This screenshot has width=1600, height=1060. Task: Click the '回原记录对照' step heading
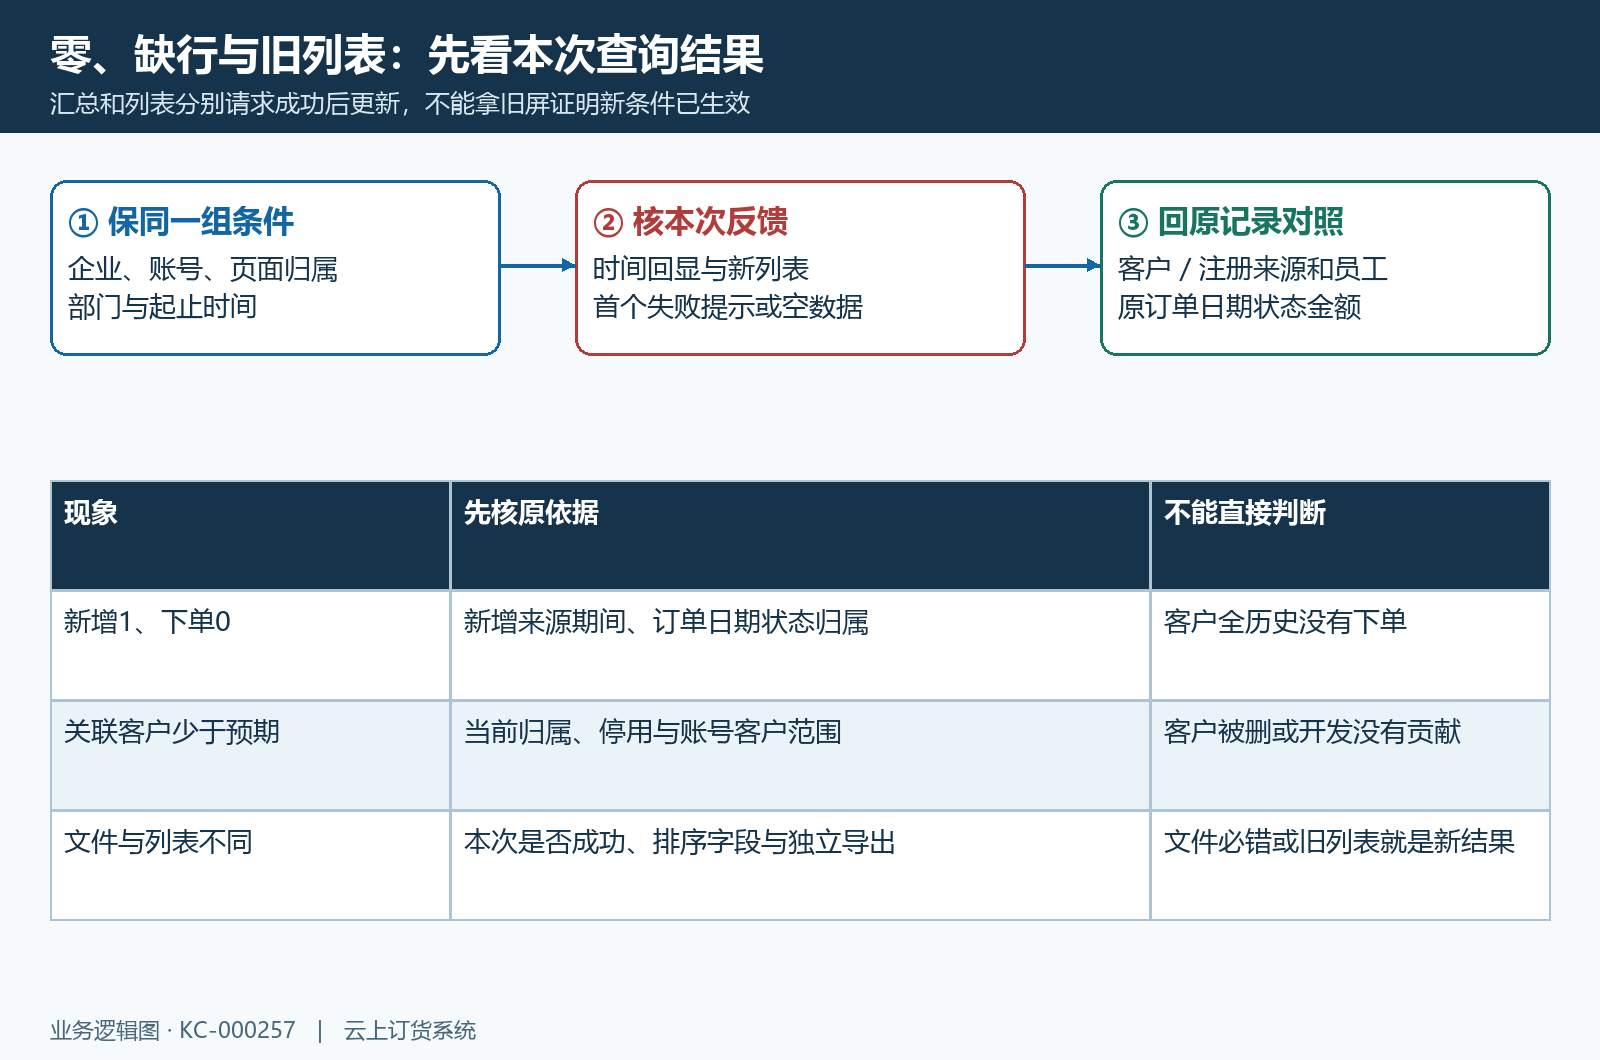(1250, 222)
